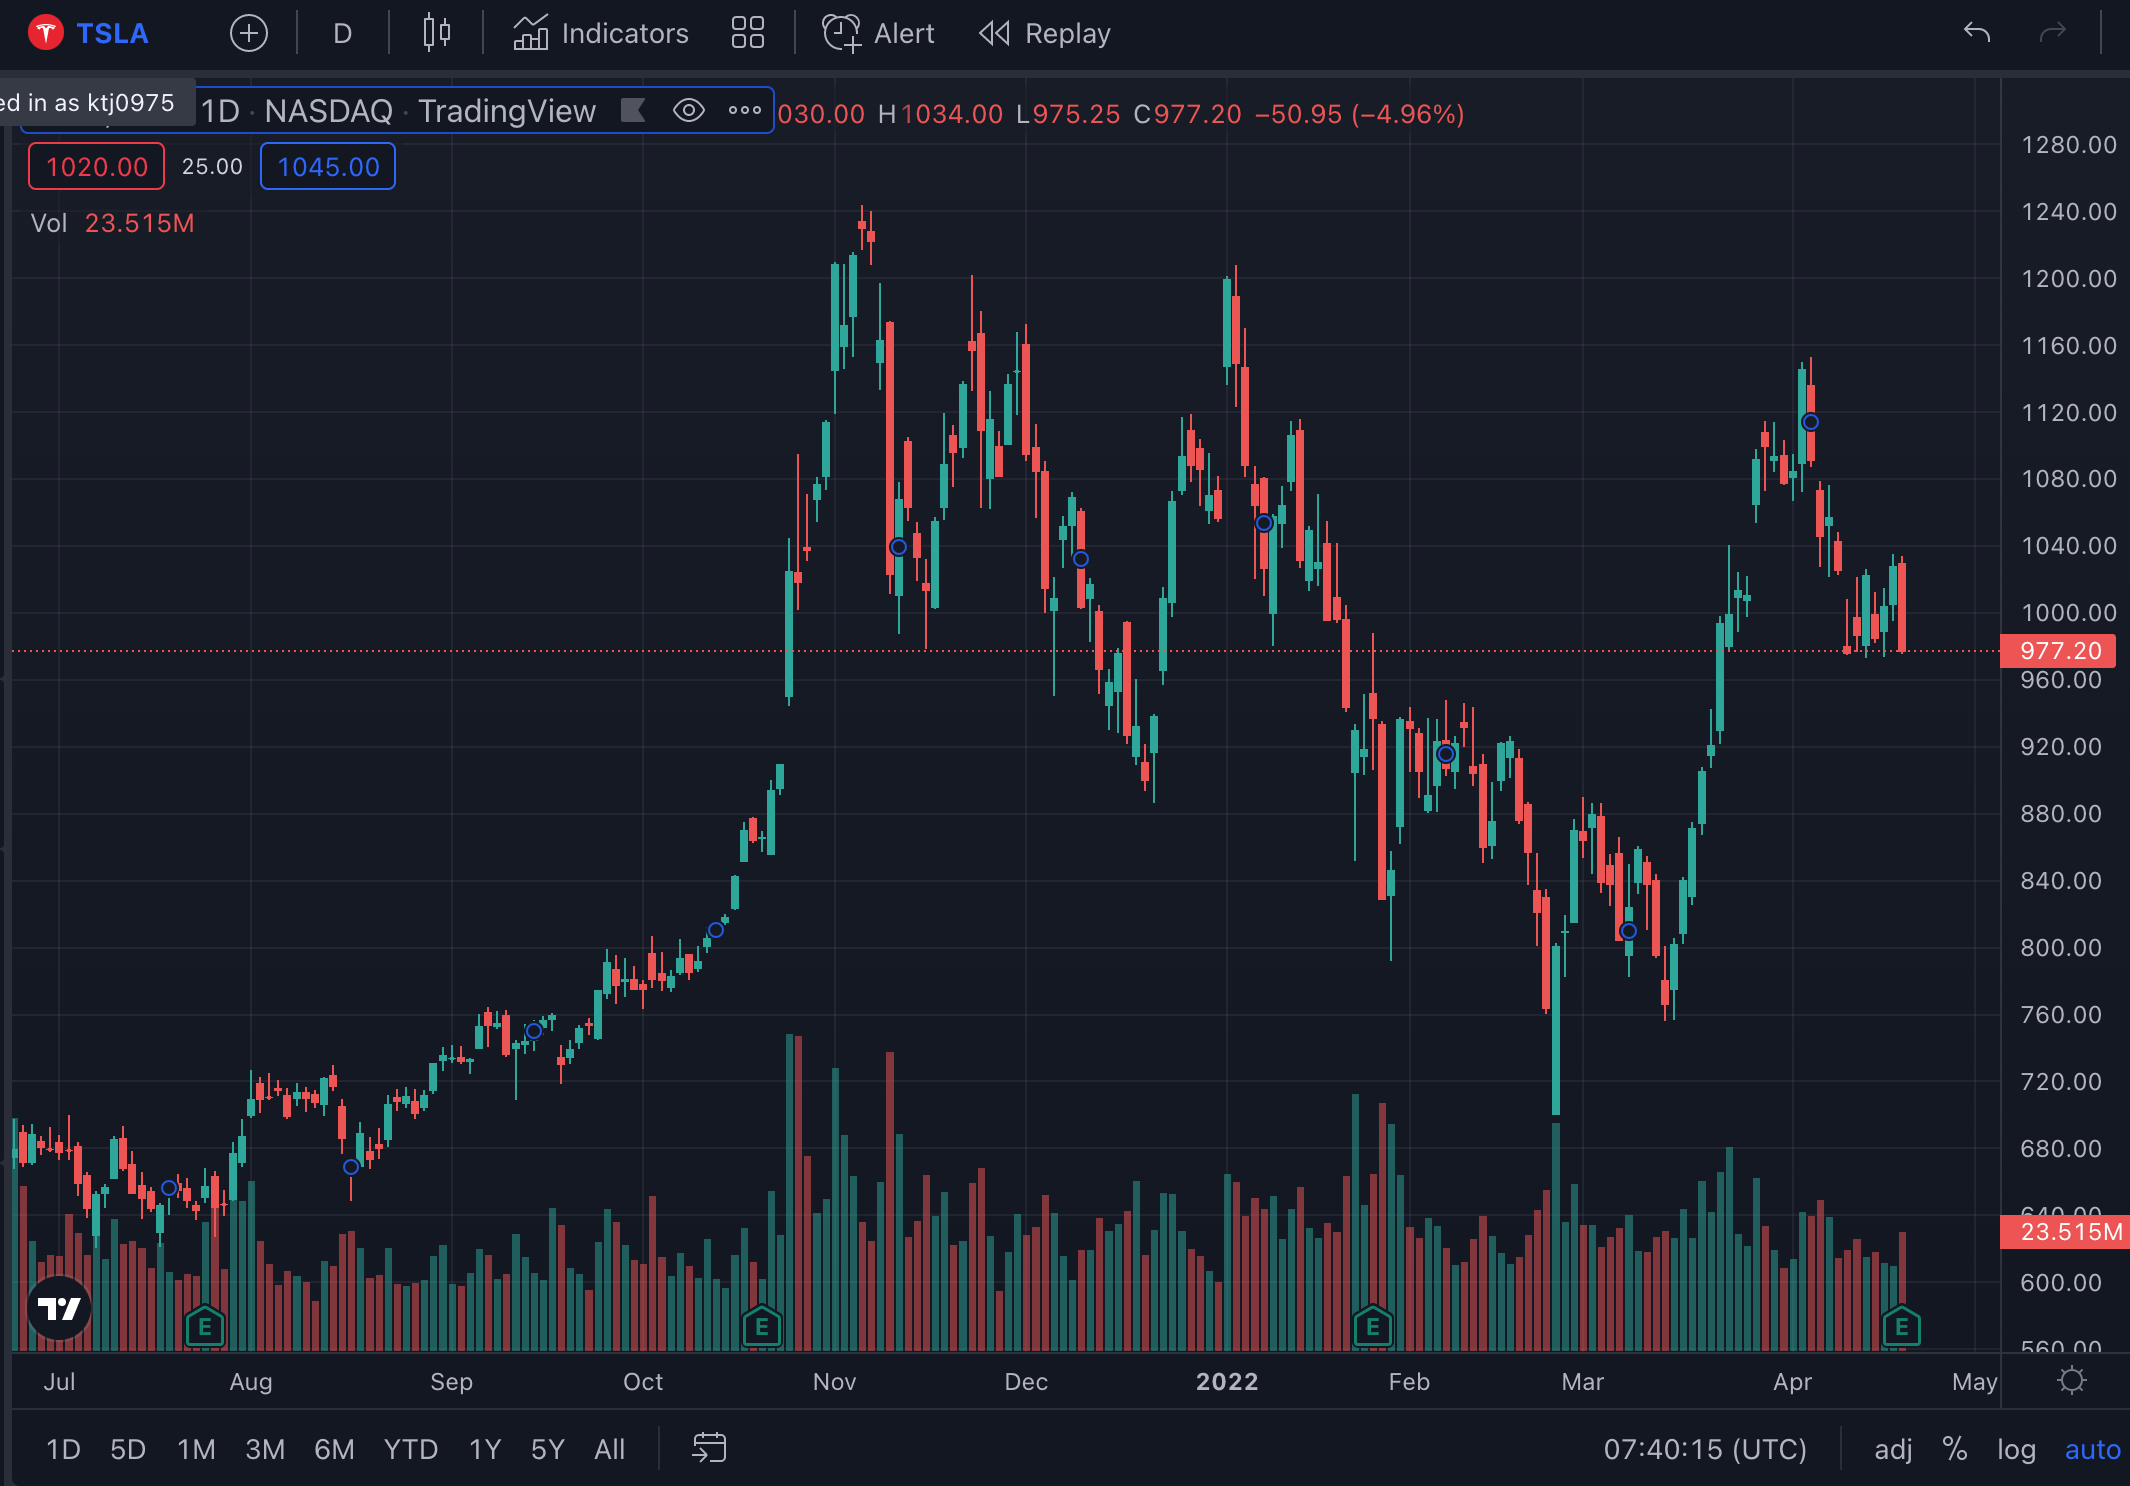Click the 25.00 spread value

(212, 166)
